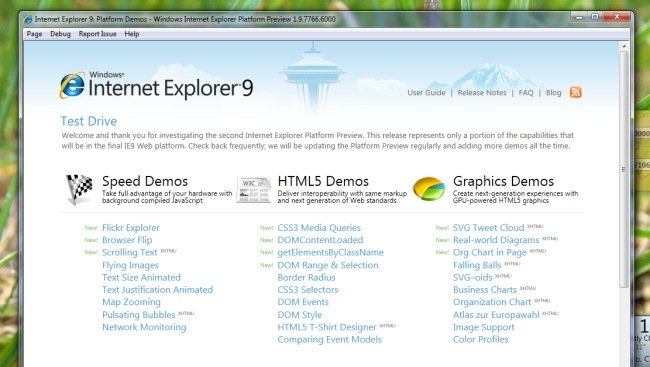The width and height of the screenshot is (650, 367).
Task: Open the Report Issue menu
Action: click(97, 34)
